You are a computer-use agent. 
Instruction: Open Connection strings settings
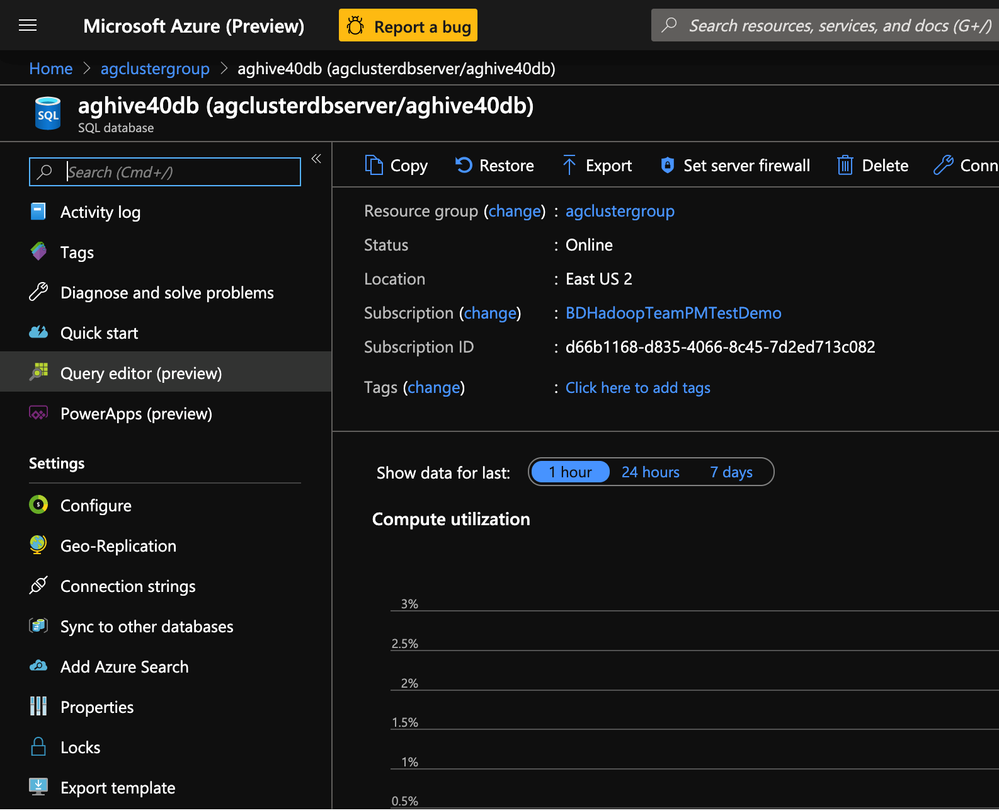click(127, 586)
